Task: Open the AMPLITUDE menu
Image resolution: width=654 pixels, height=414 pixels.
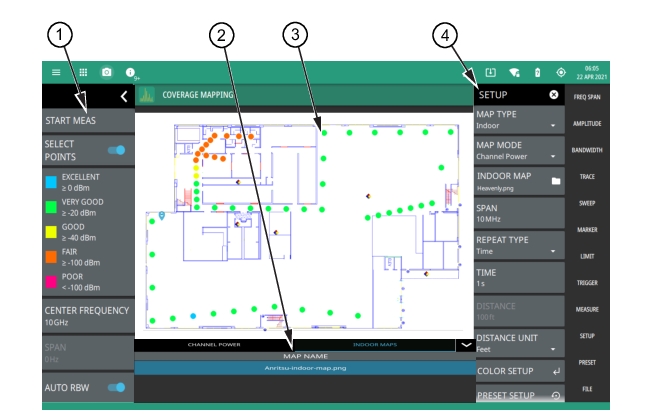Action: pos(587,123)
